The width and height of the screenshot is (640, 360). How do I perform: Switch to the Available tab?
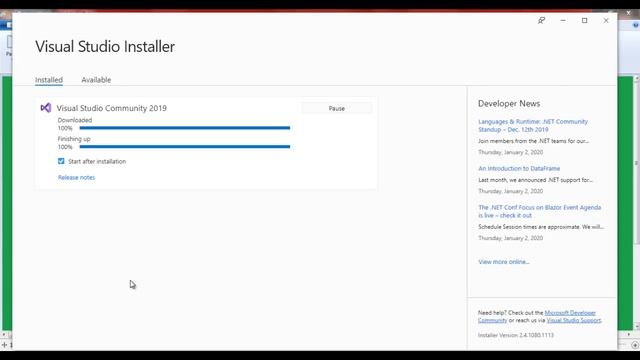96,80
